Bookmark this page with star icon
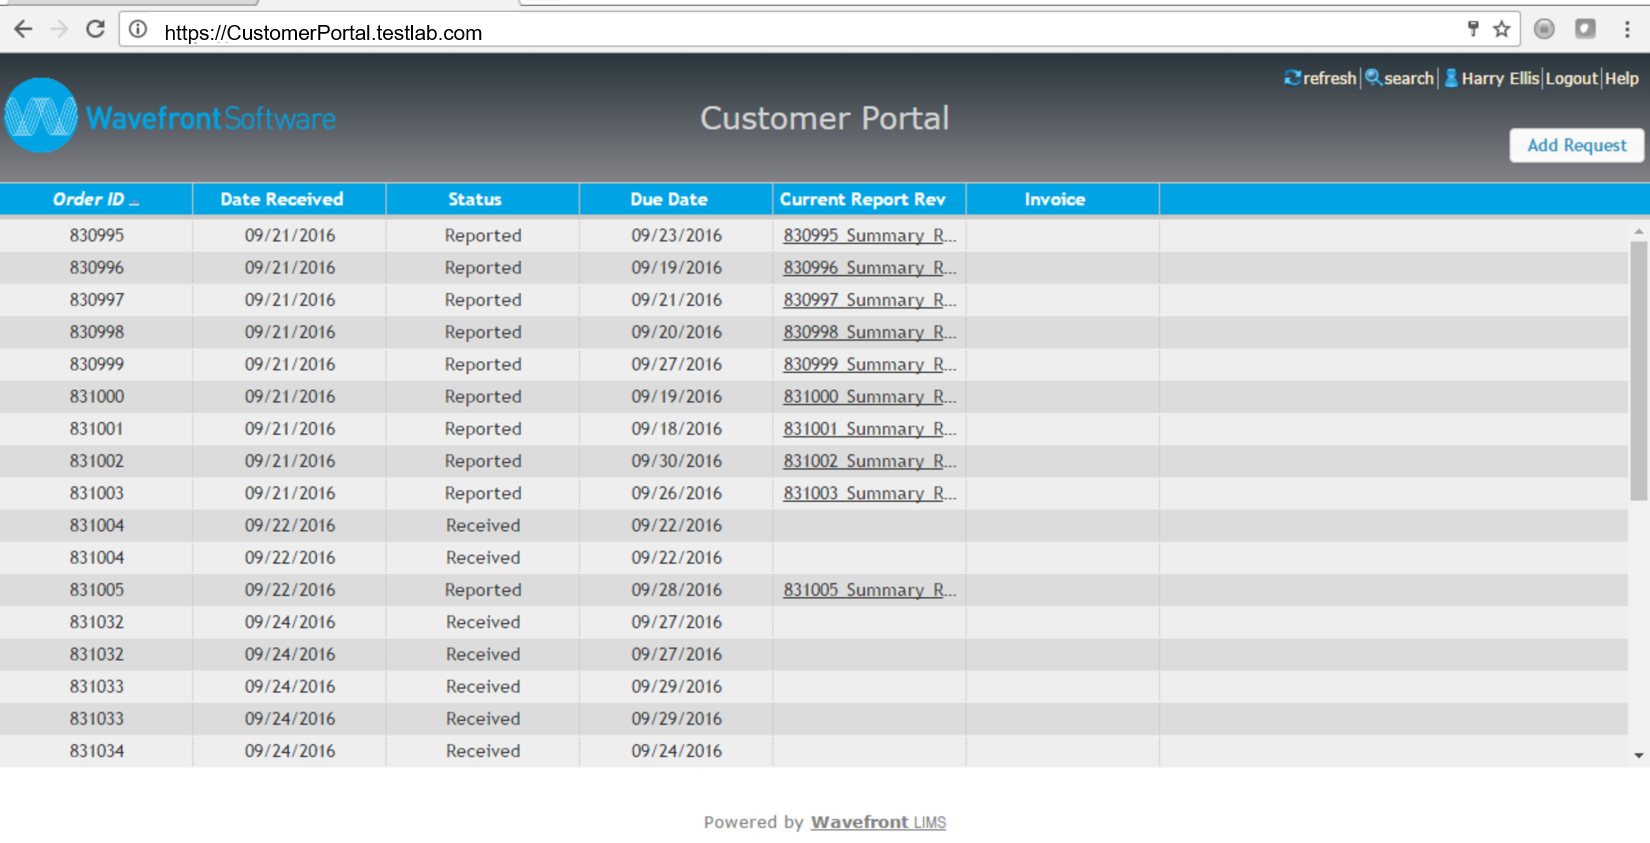The height and width of the screenshot is (843, 1650). tap(1501, 29)
